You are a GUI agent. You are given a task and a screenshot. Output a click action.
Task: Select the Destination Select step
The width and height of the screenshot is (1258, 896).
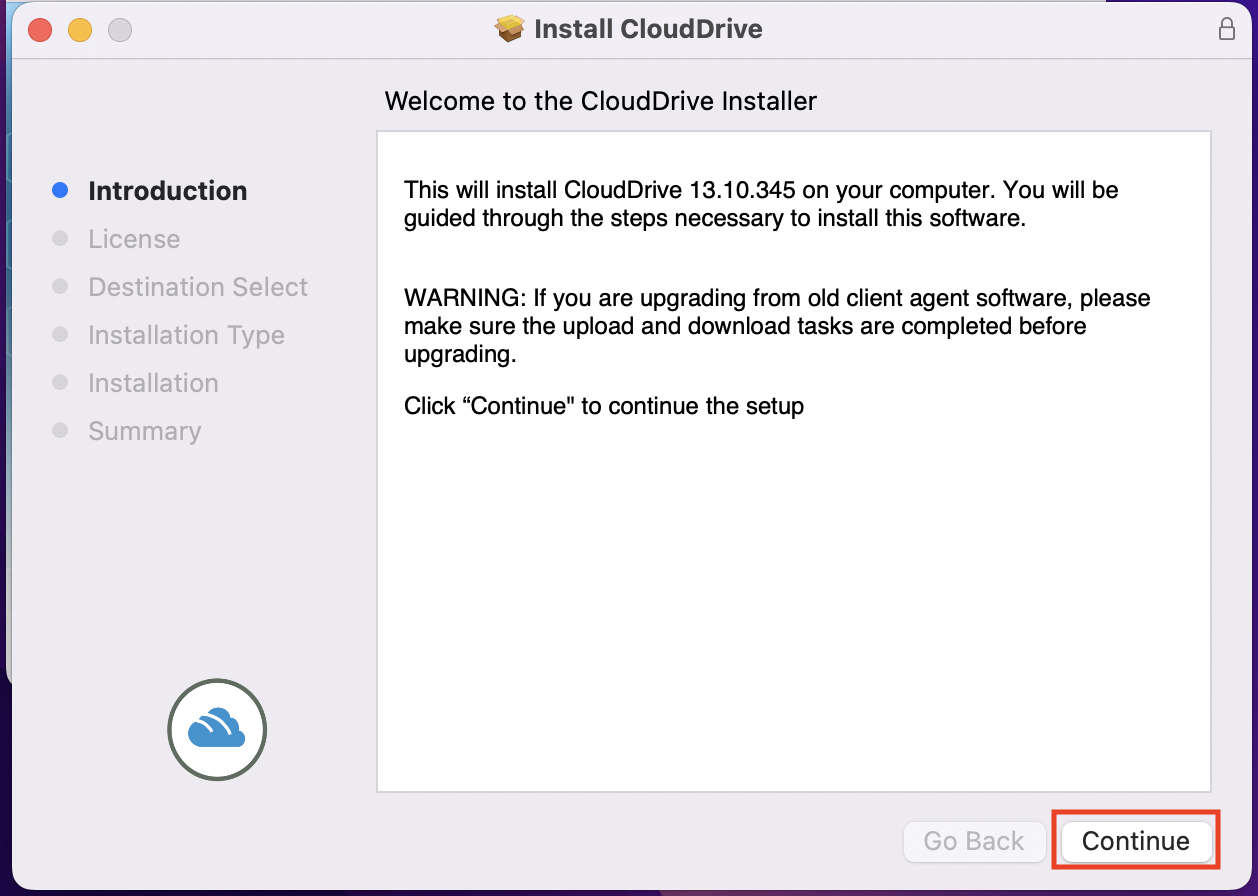click(198, 287)
